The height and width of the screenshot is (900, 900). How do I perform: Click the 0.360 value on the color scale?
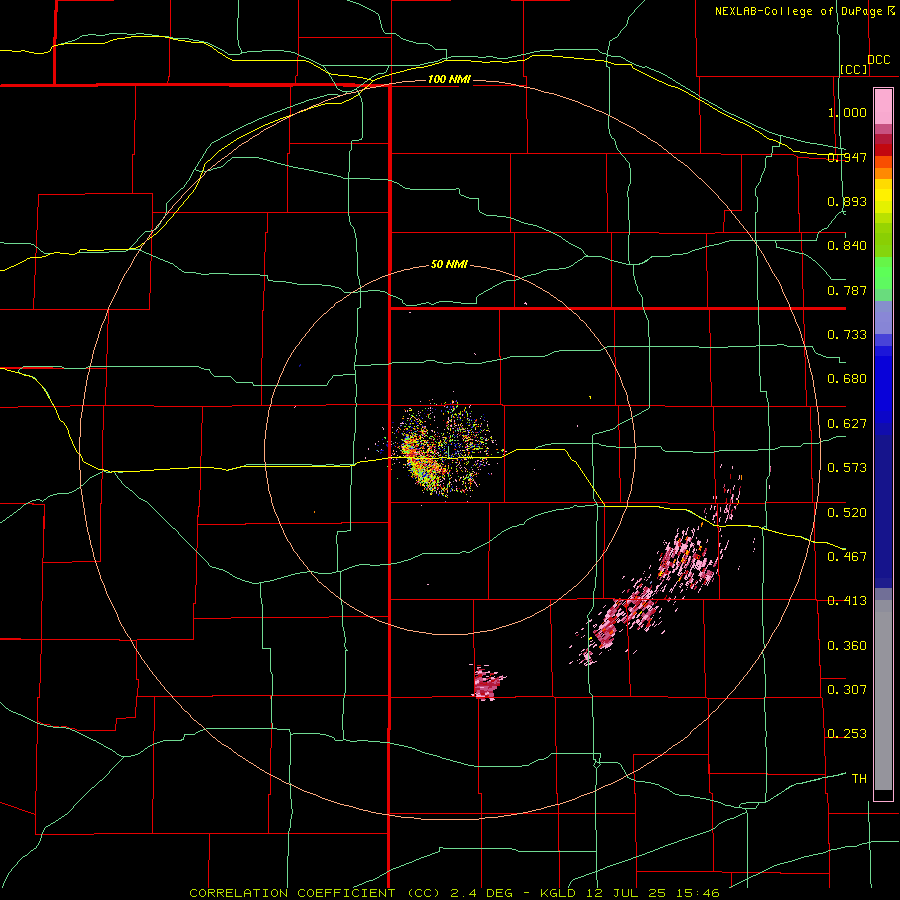tap(847, 646)
